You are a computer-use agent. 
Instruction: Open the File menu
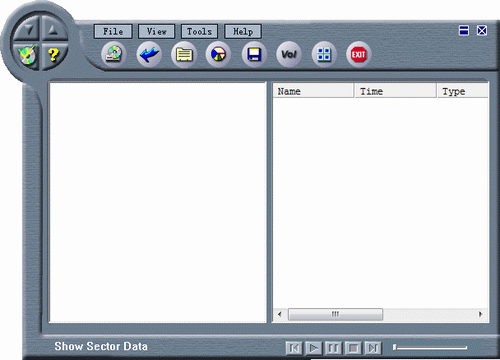113,32
